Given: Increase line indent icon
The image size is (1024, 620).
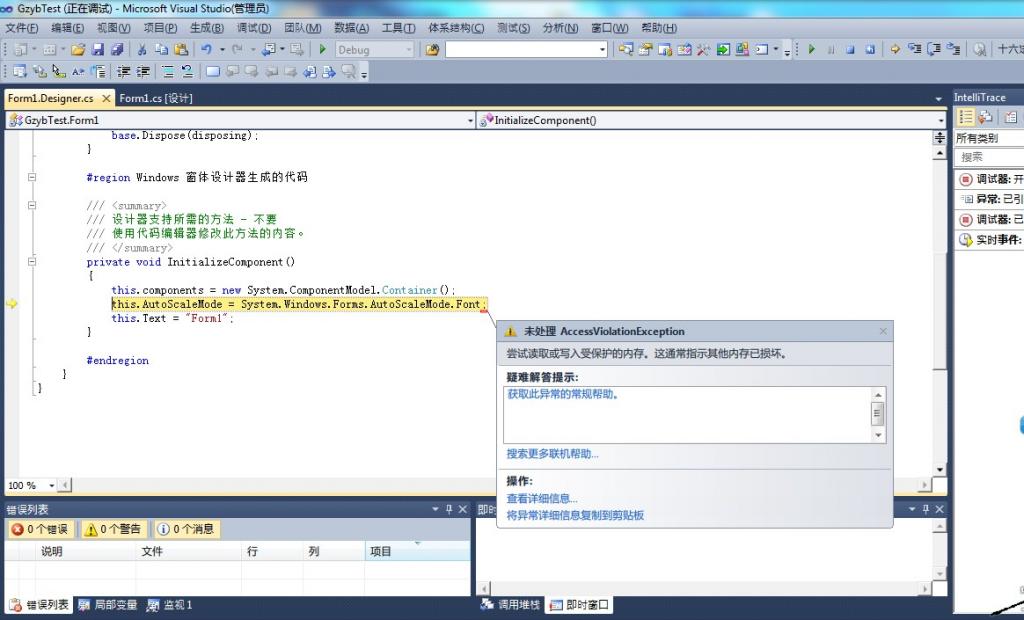Looking at the screenshot, I should click(143, 72).
